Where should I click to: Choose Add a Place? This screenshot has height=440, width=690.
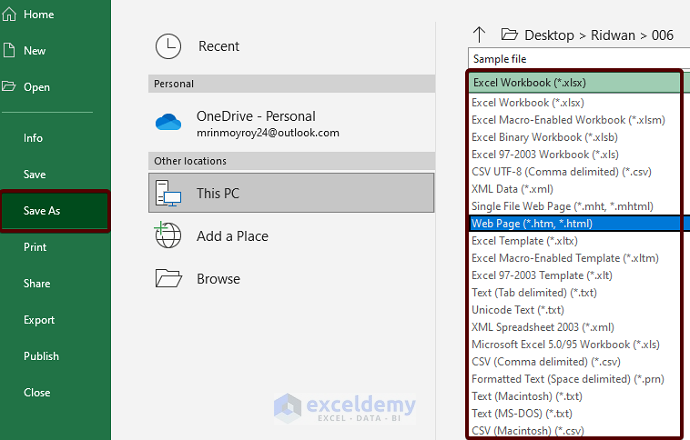pos(291,236)
